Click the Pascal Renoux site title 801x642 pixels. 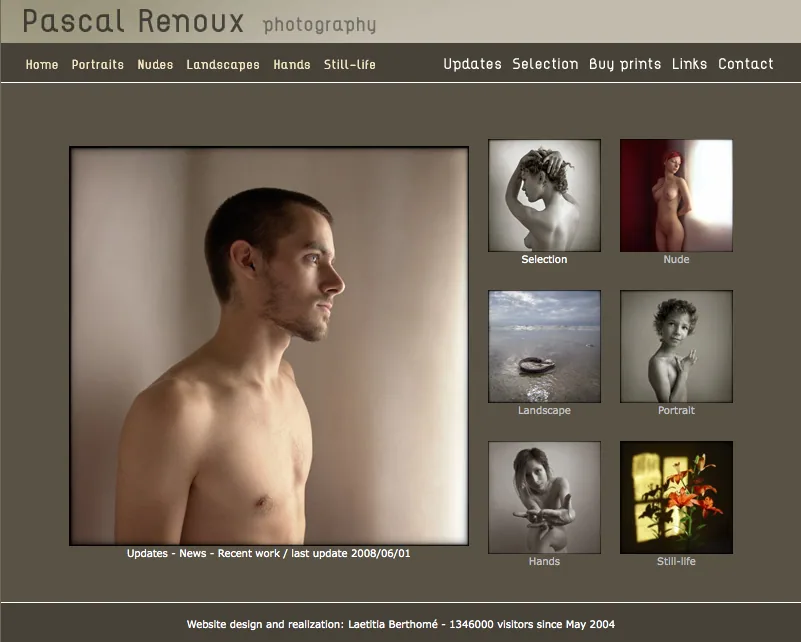click(133, 21)
